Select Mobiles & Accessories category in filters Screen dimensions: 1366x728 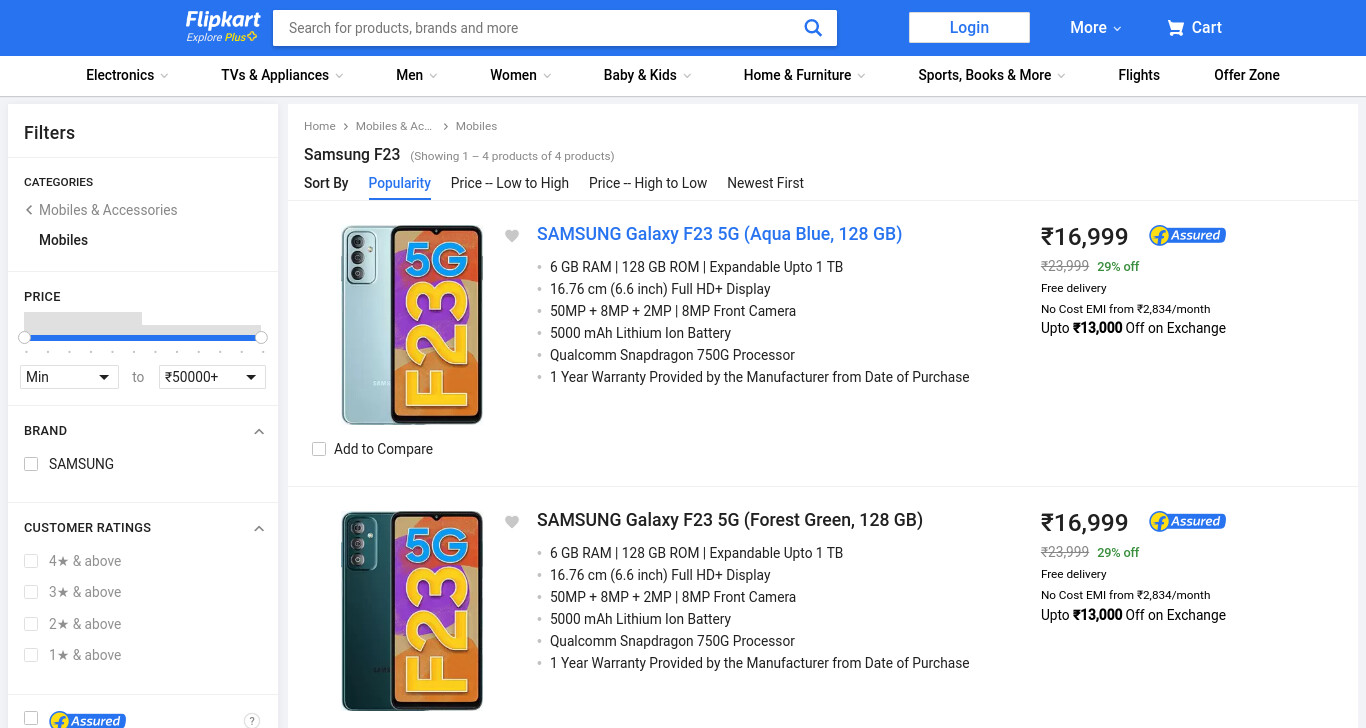click(x=108, y=210)
